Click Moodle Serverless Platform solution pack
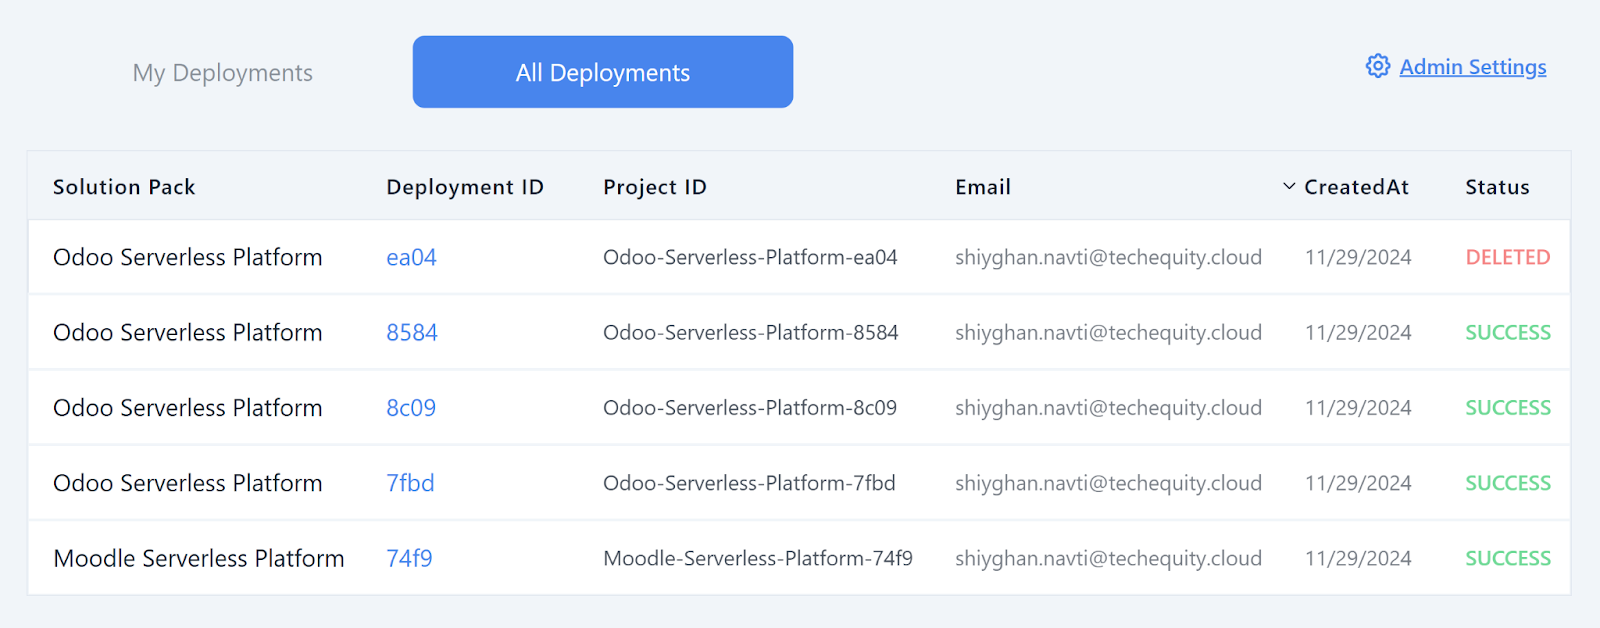 [199, 558]
